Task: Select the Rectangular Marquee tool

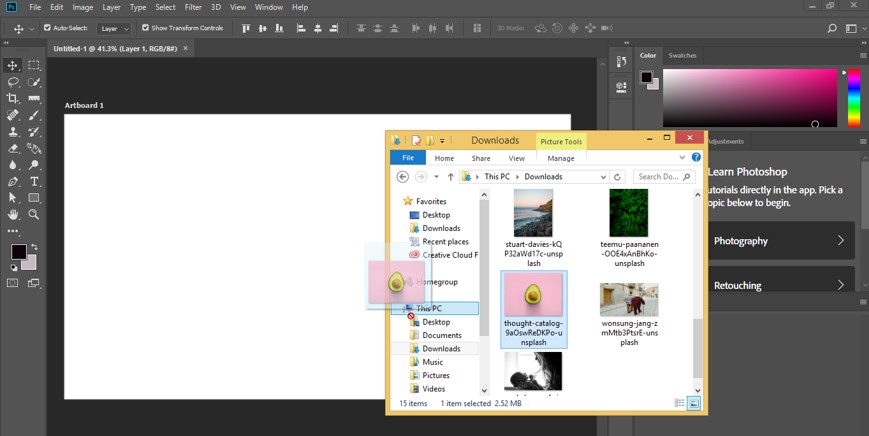Action: pyautogui.click(x=34, y=65)
